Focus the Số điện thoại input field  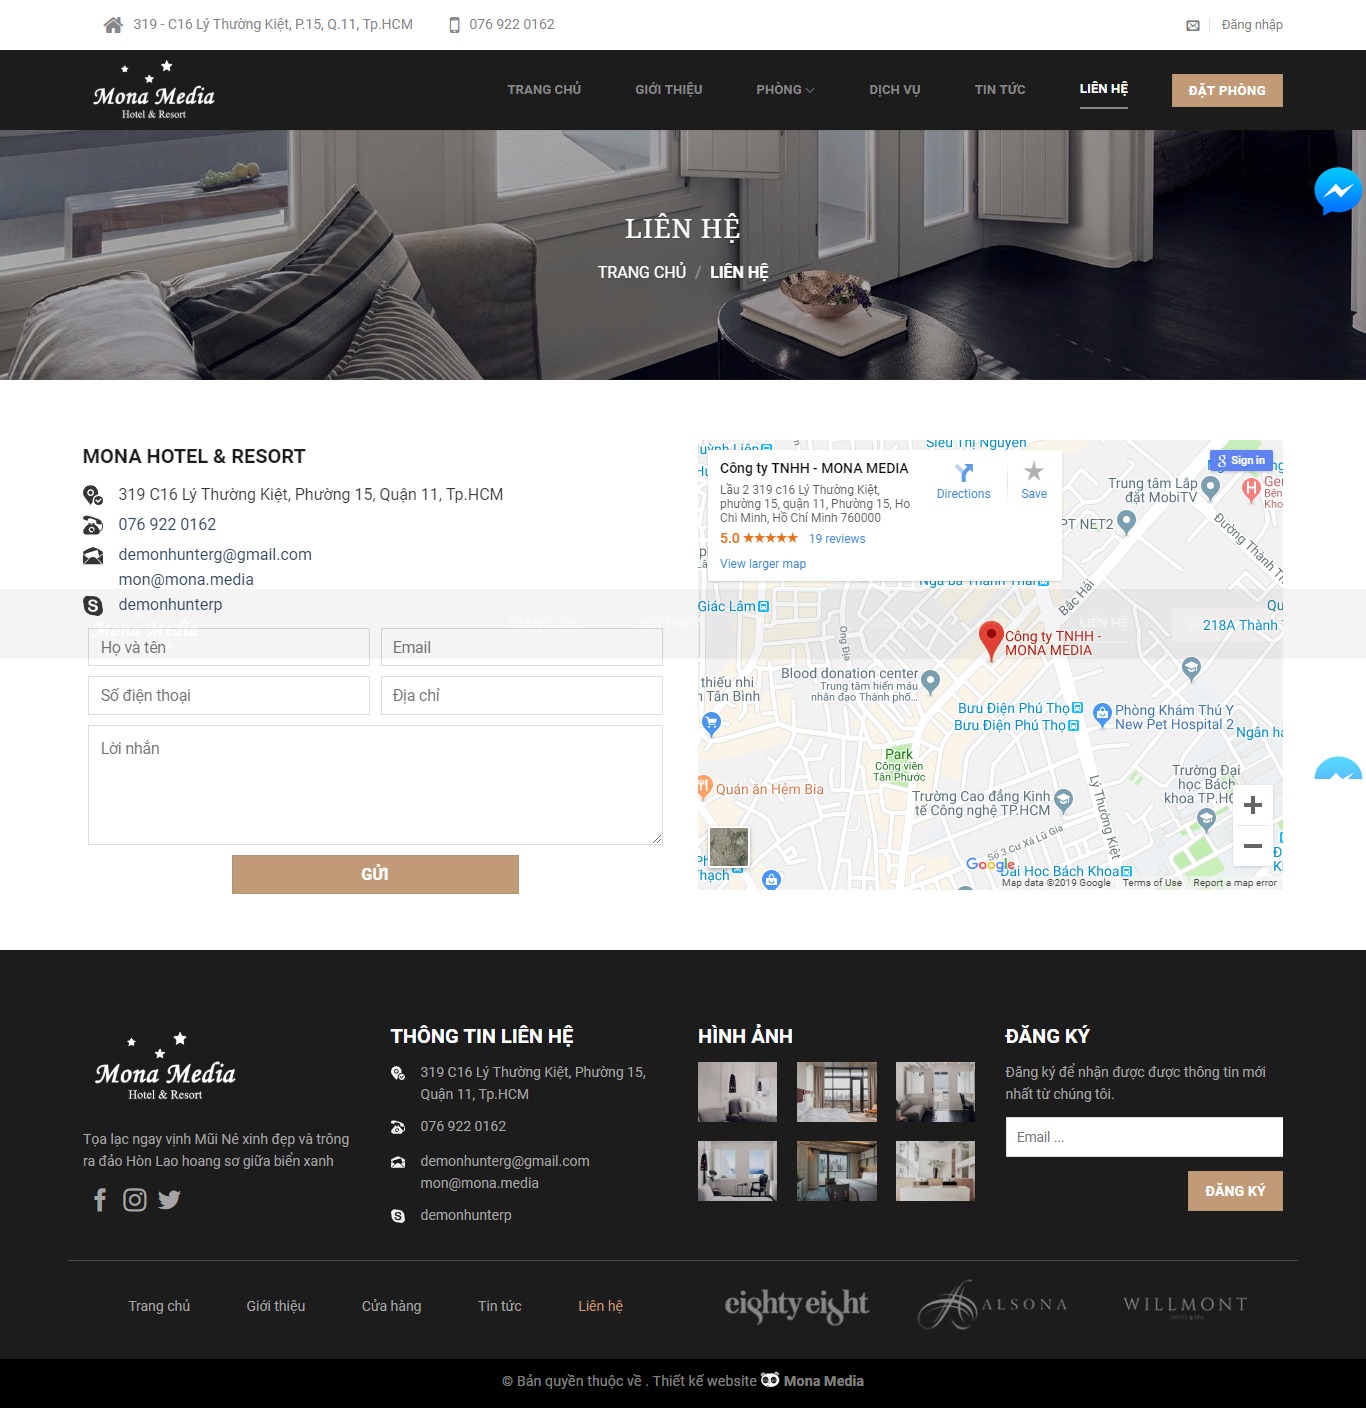pyautogui.click(x=229, y=695)
